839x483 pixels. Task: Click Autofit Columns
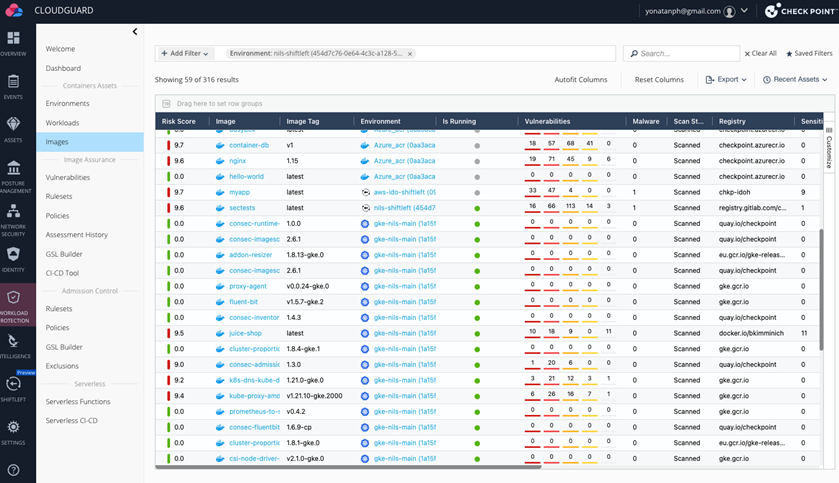click(x=581, y=80)
